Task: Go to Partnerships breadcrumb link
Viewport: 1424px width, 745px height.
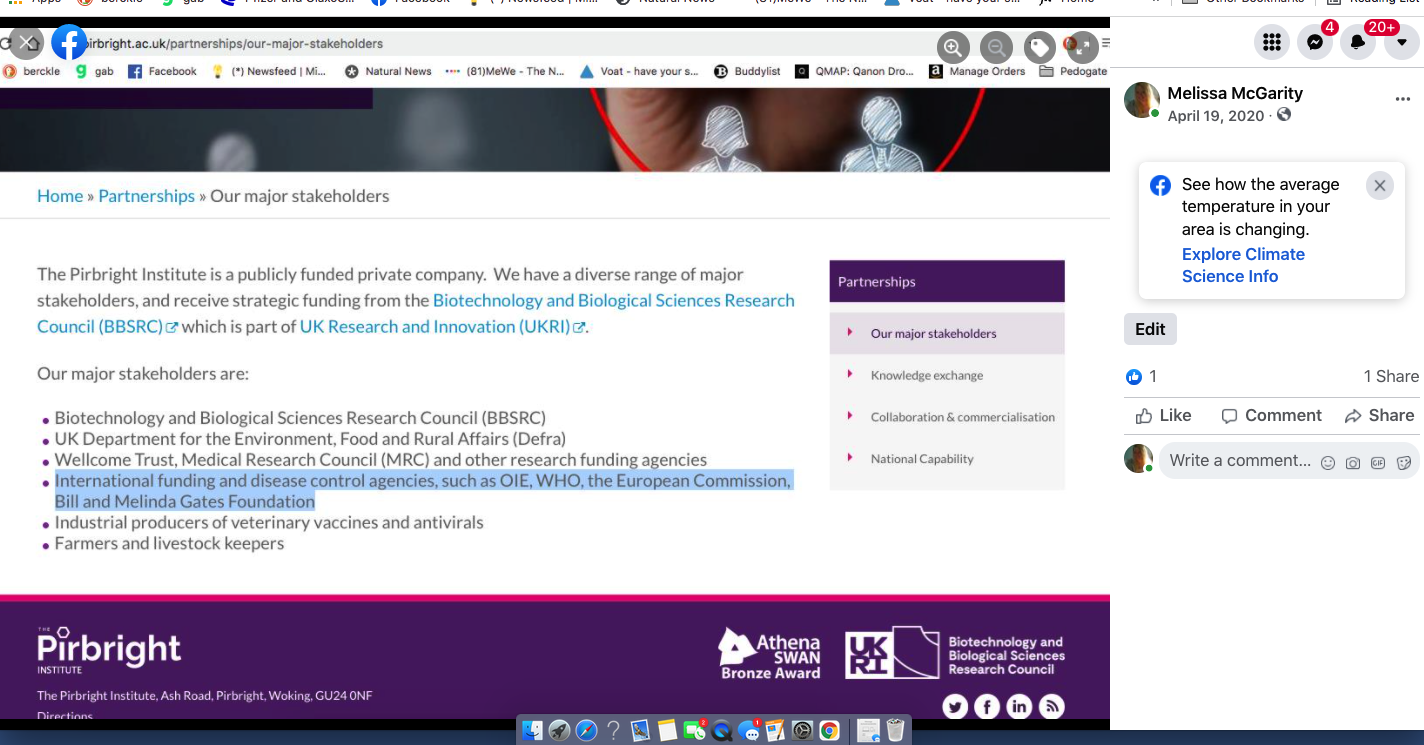Action: coord(146,196)
